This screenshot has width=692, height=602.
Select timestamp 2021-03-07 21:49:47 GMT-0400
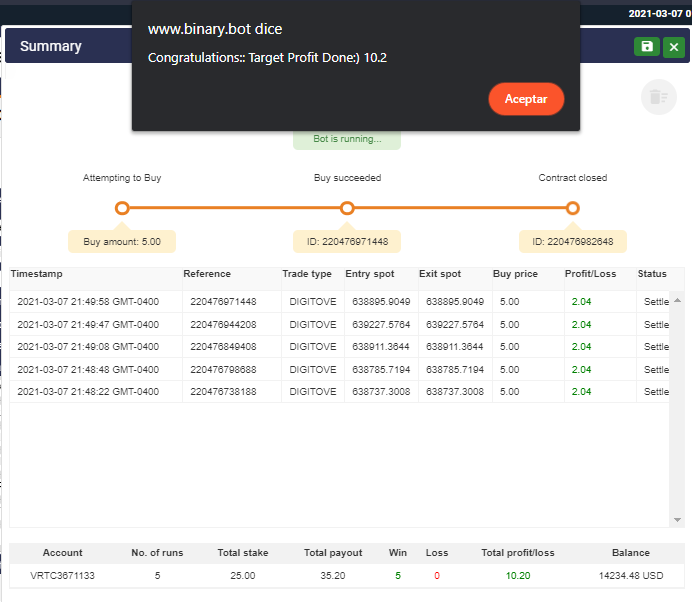[88, 325]
